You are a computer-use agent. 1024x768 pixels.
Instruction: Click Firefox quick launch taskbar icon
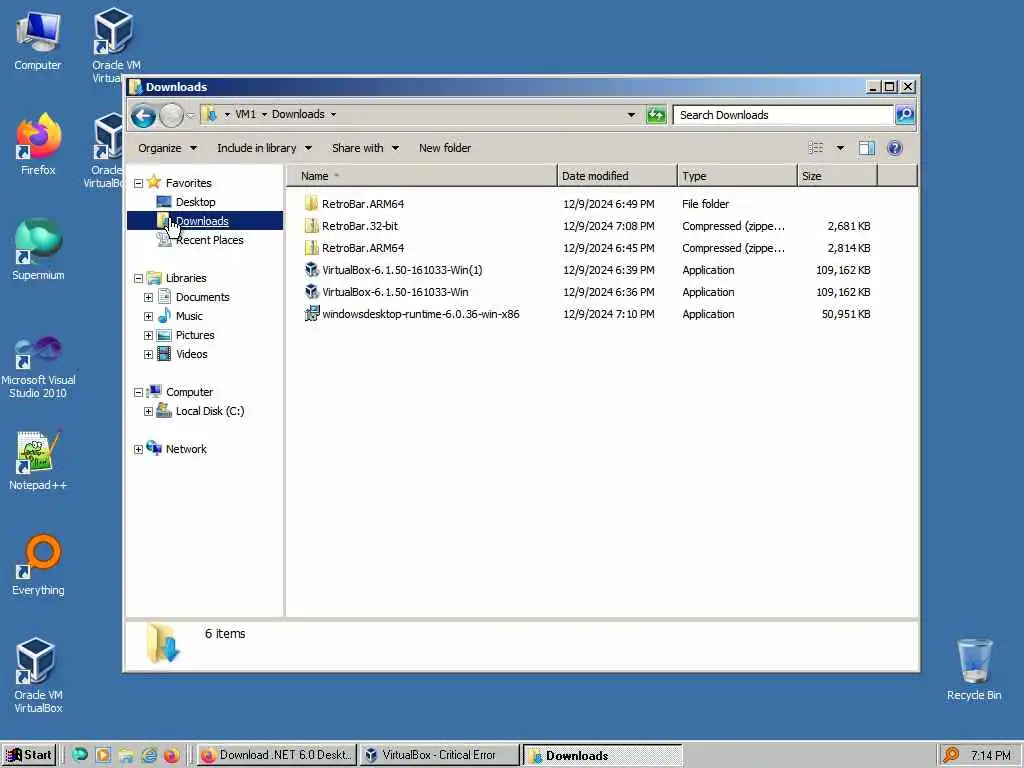coord(172,755)
